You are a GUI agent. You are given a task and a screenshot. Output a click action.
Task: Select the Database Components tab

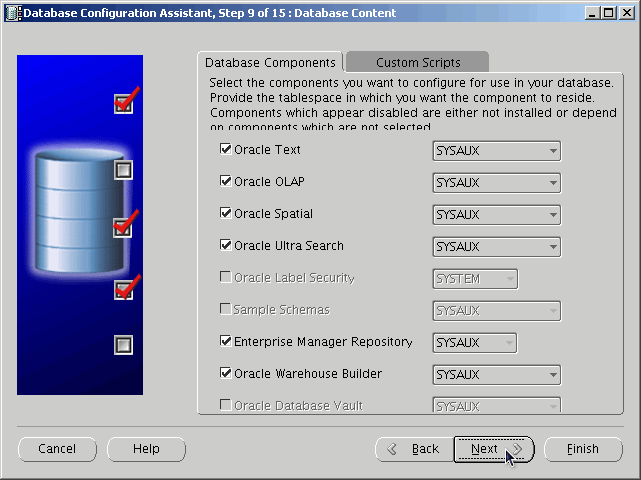pos(270,63)
